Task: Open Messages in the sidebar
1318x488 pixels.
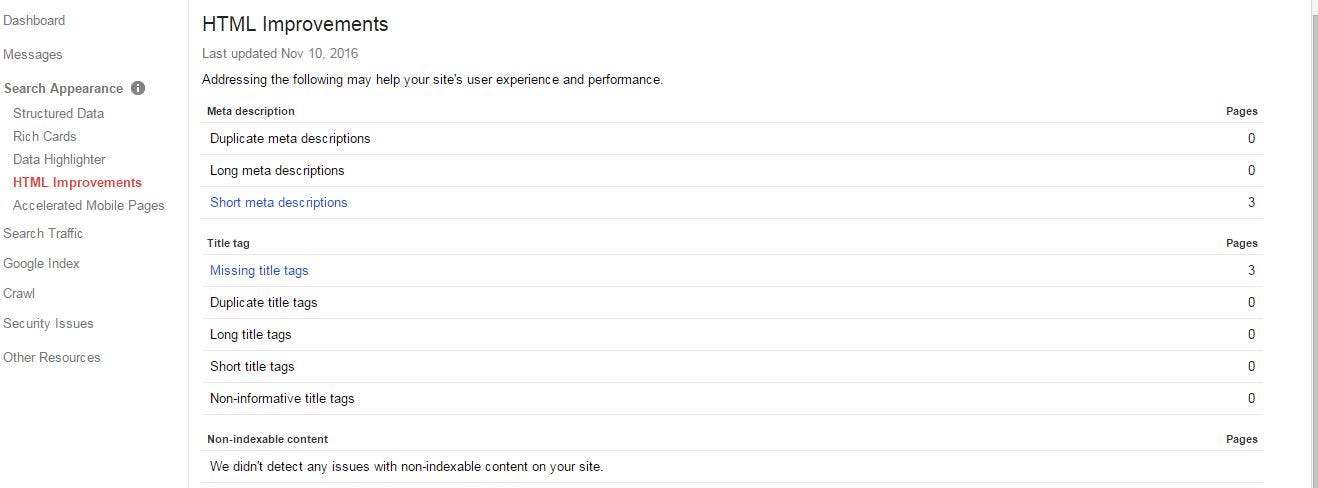Action: coord(33,54)
